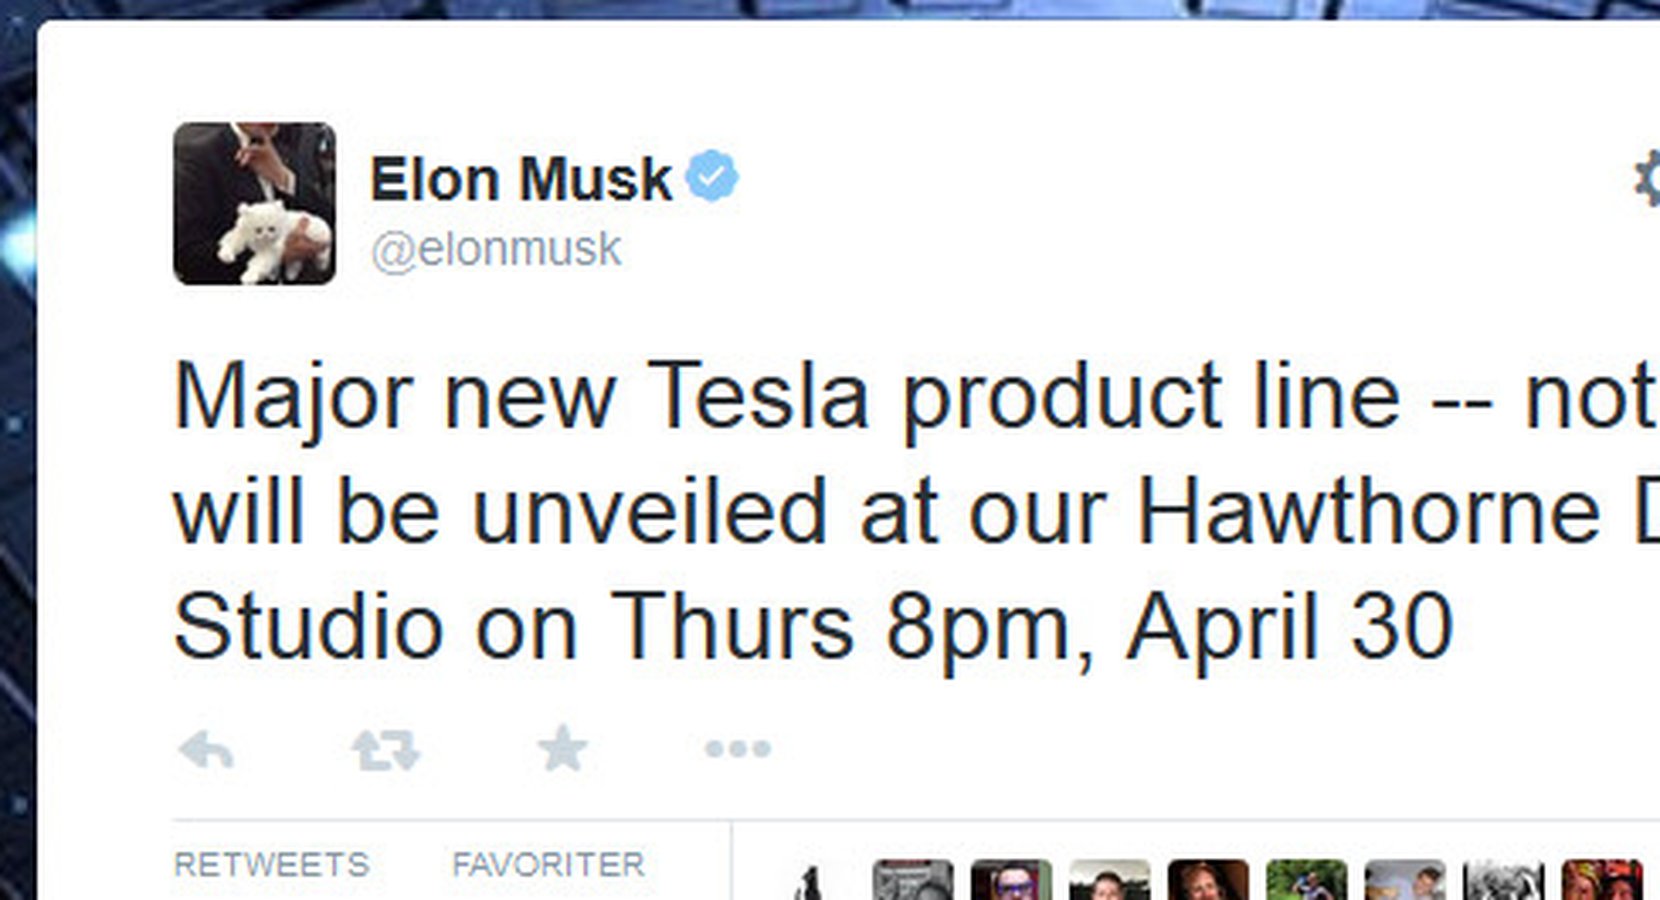The height and width of the screenshot is (900, 1660).
Task: Favorite the tweet with the star icon
Action: tap(562, 748)
